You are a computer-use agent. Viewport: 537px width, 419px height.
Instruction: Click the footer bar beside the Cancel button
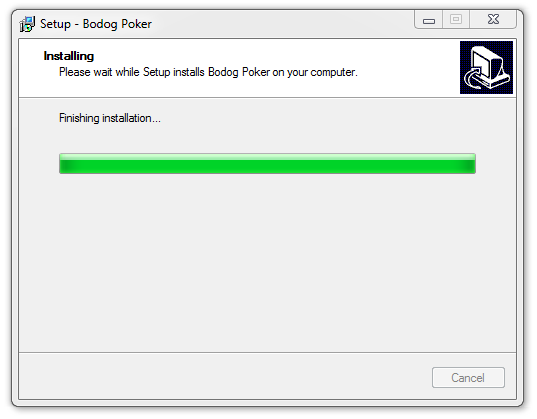click(223, 377)
